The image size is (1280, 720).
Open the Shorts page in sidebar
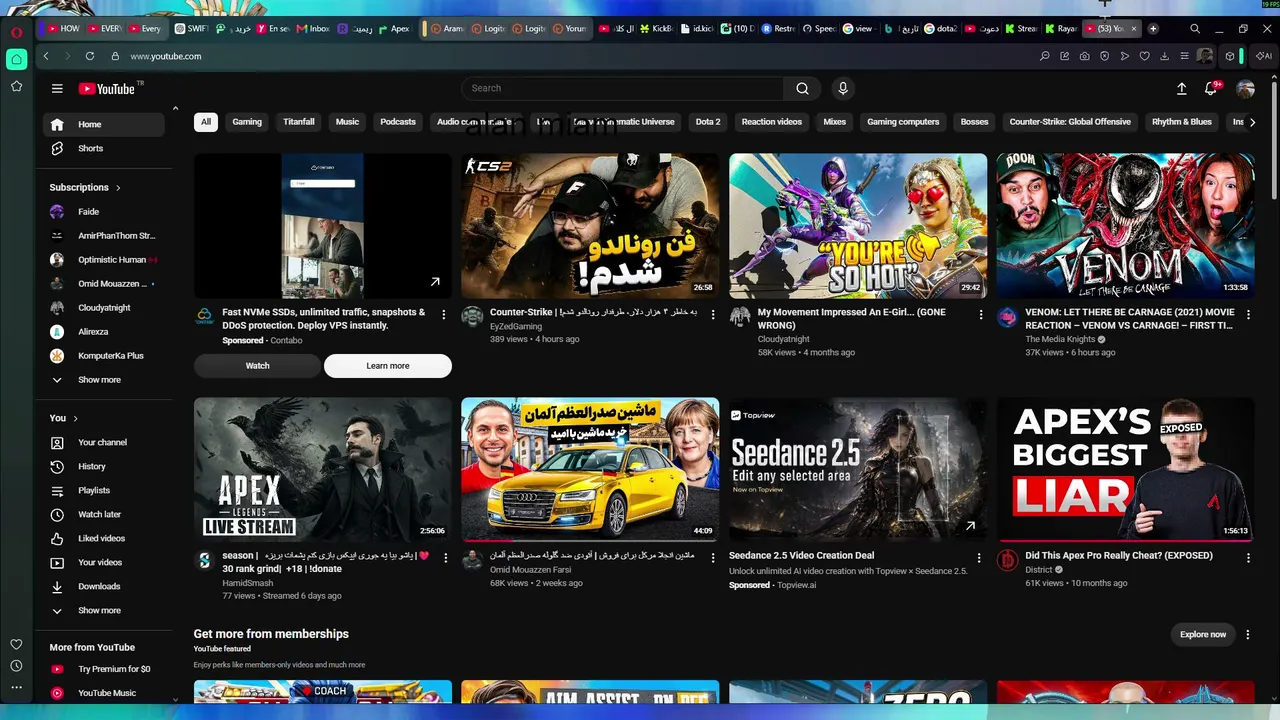[104, 148]
